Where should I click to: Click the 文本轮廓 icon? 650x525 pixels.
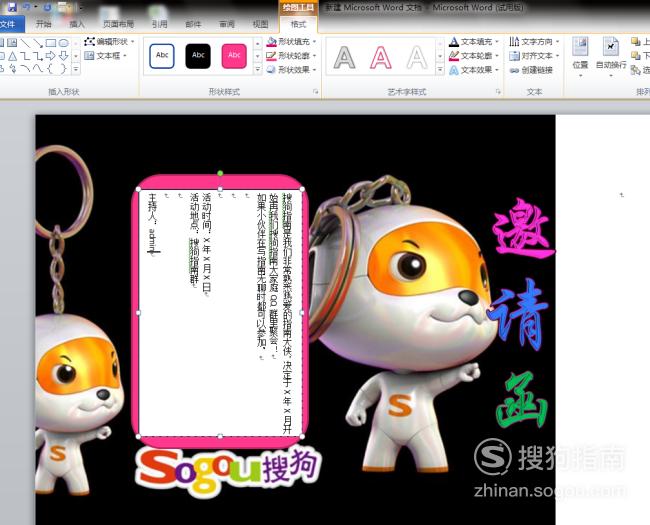pos(454,56)
